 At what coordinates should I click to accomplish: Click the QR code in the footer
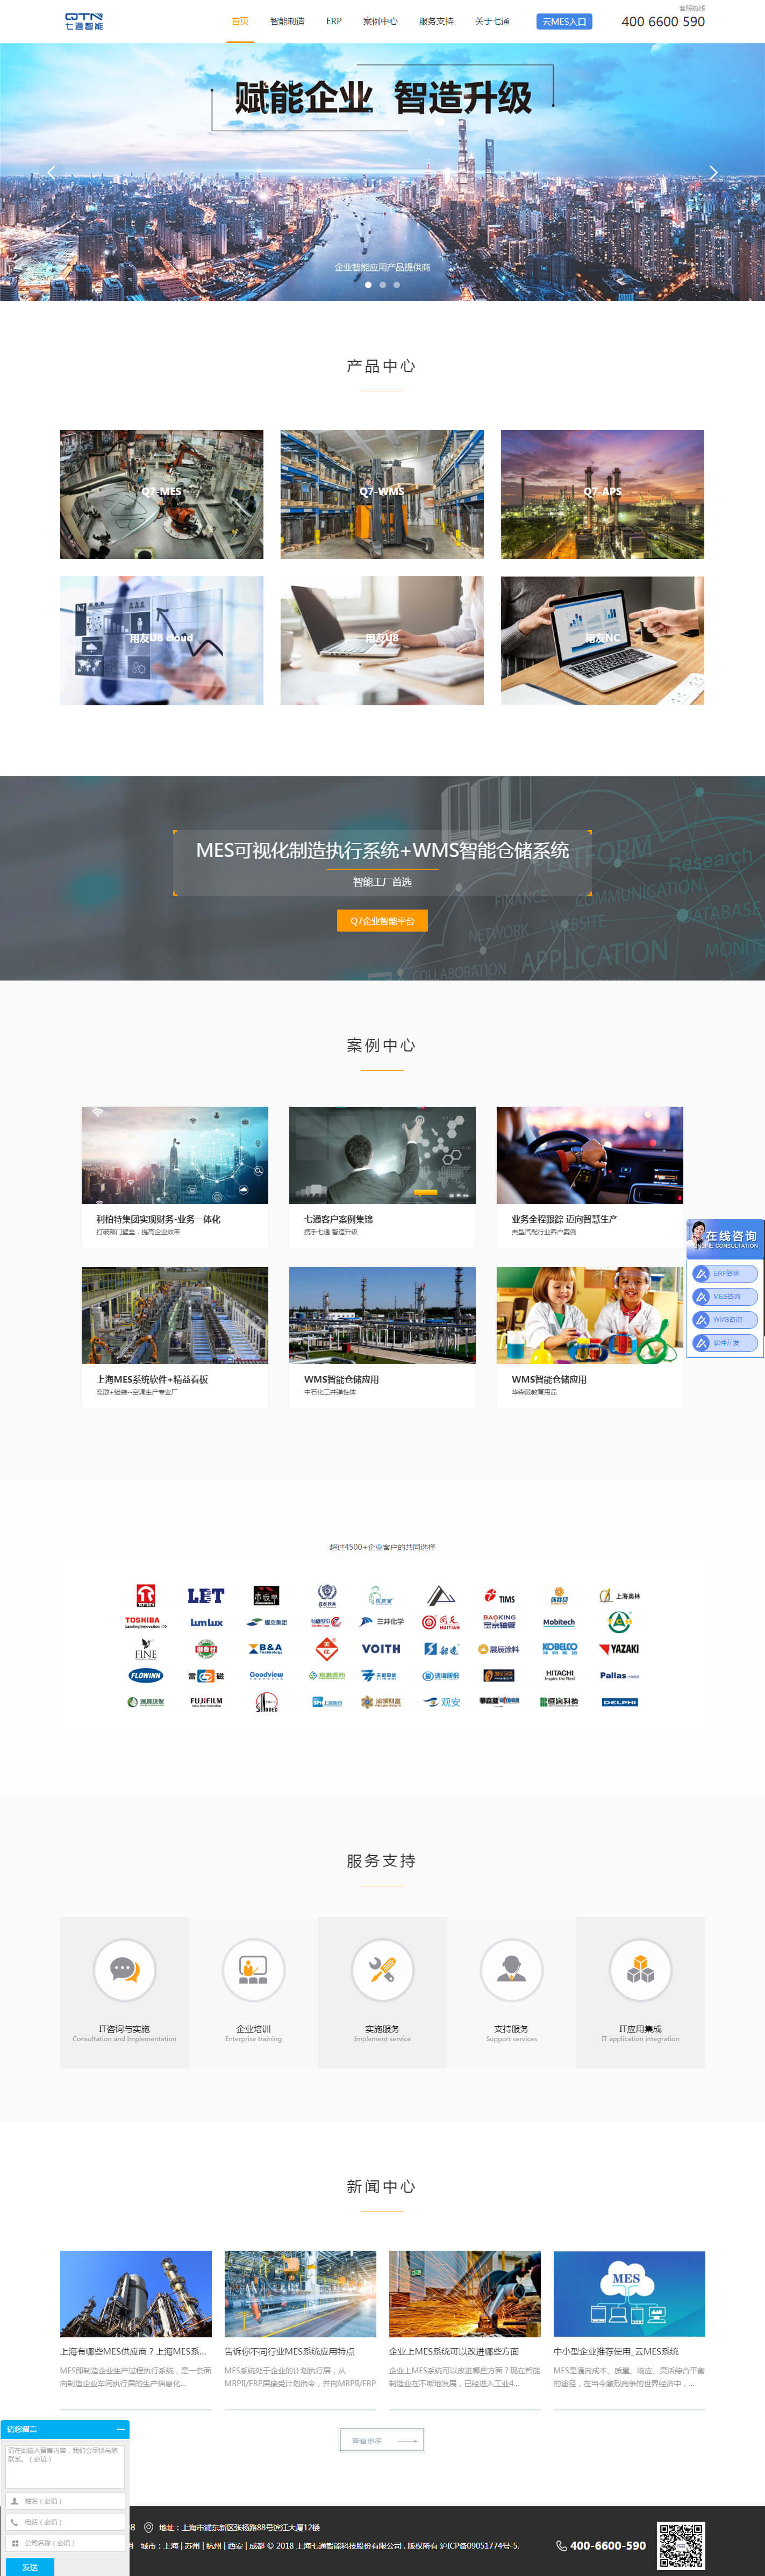(680, 2545)
